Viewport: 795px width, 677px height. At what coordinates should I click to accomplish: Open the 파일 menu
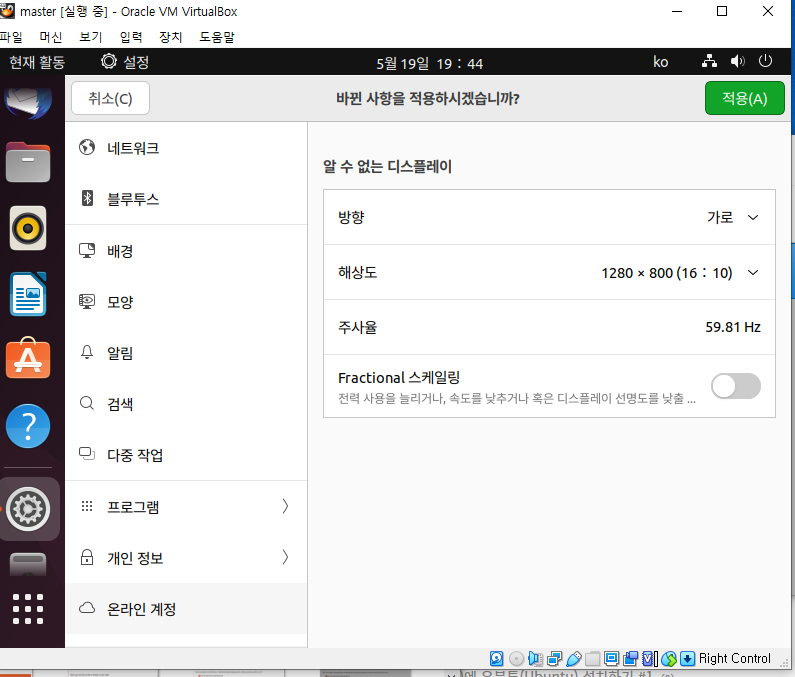[11, 37]
